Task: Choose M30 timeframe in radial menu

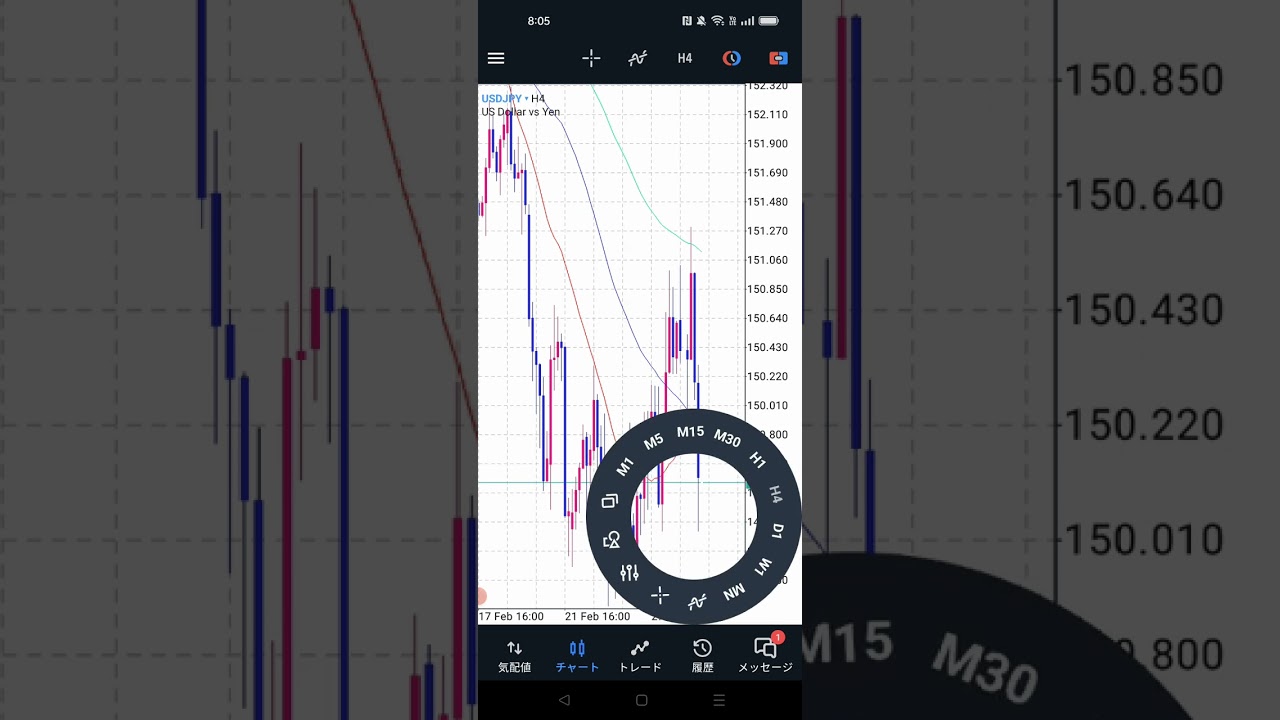Action: (x=727, y=440)
